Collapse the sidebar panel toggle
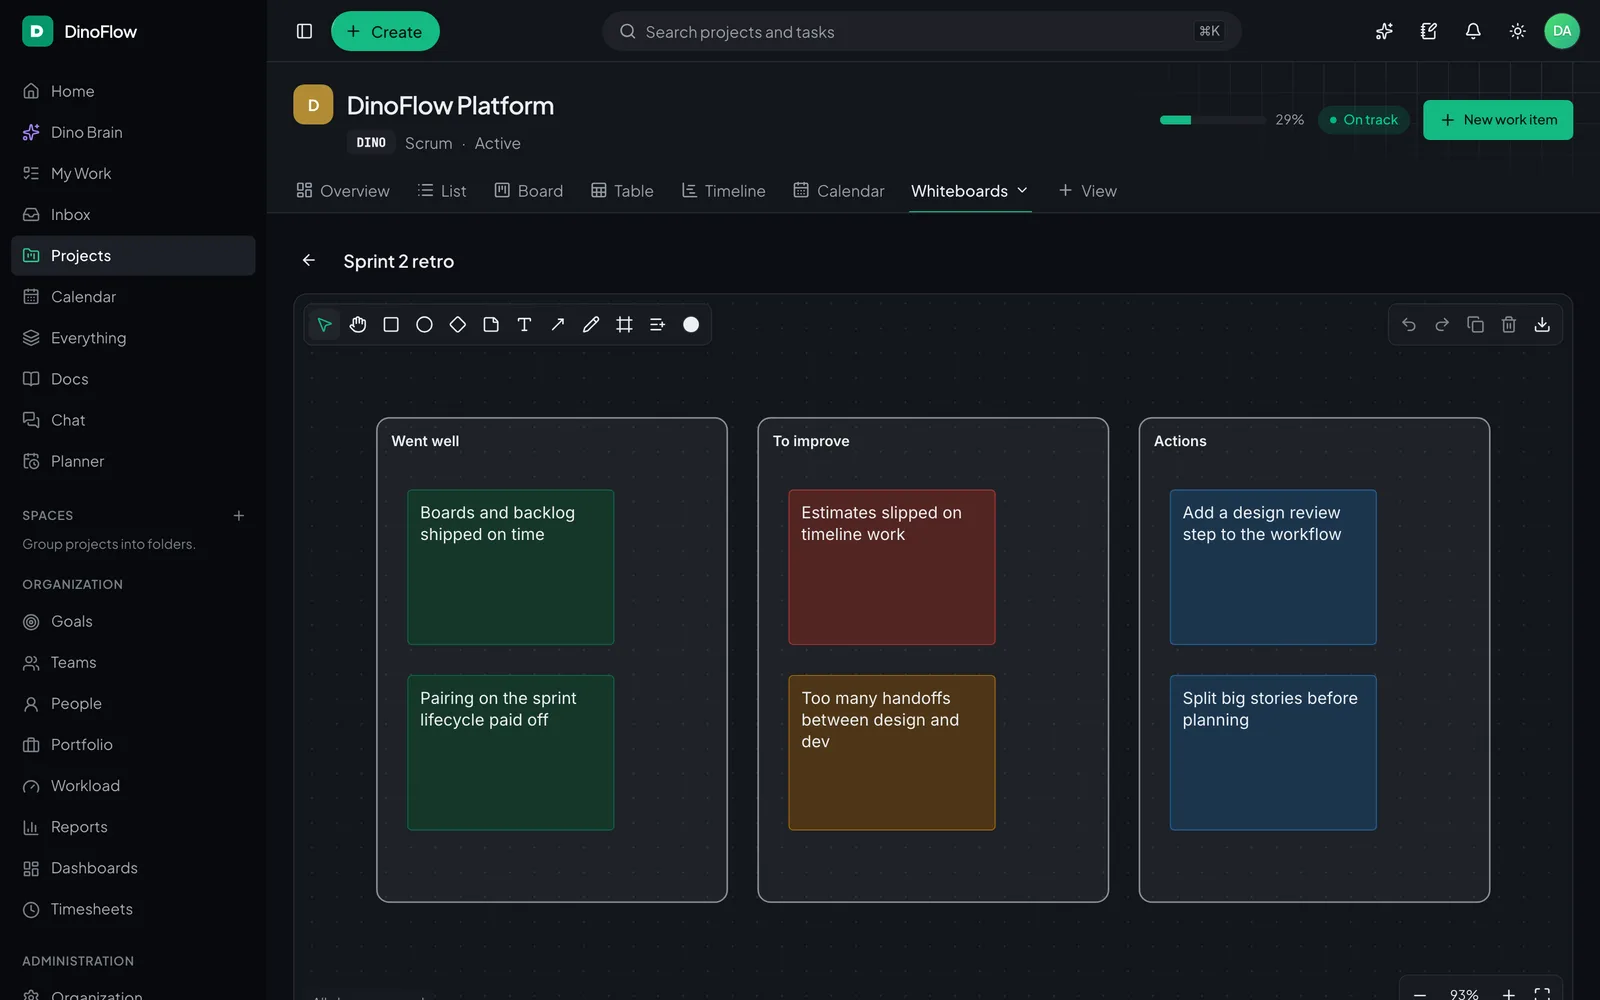The height and width of the screenshot is (1000, 1600). (305, 31)
